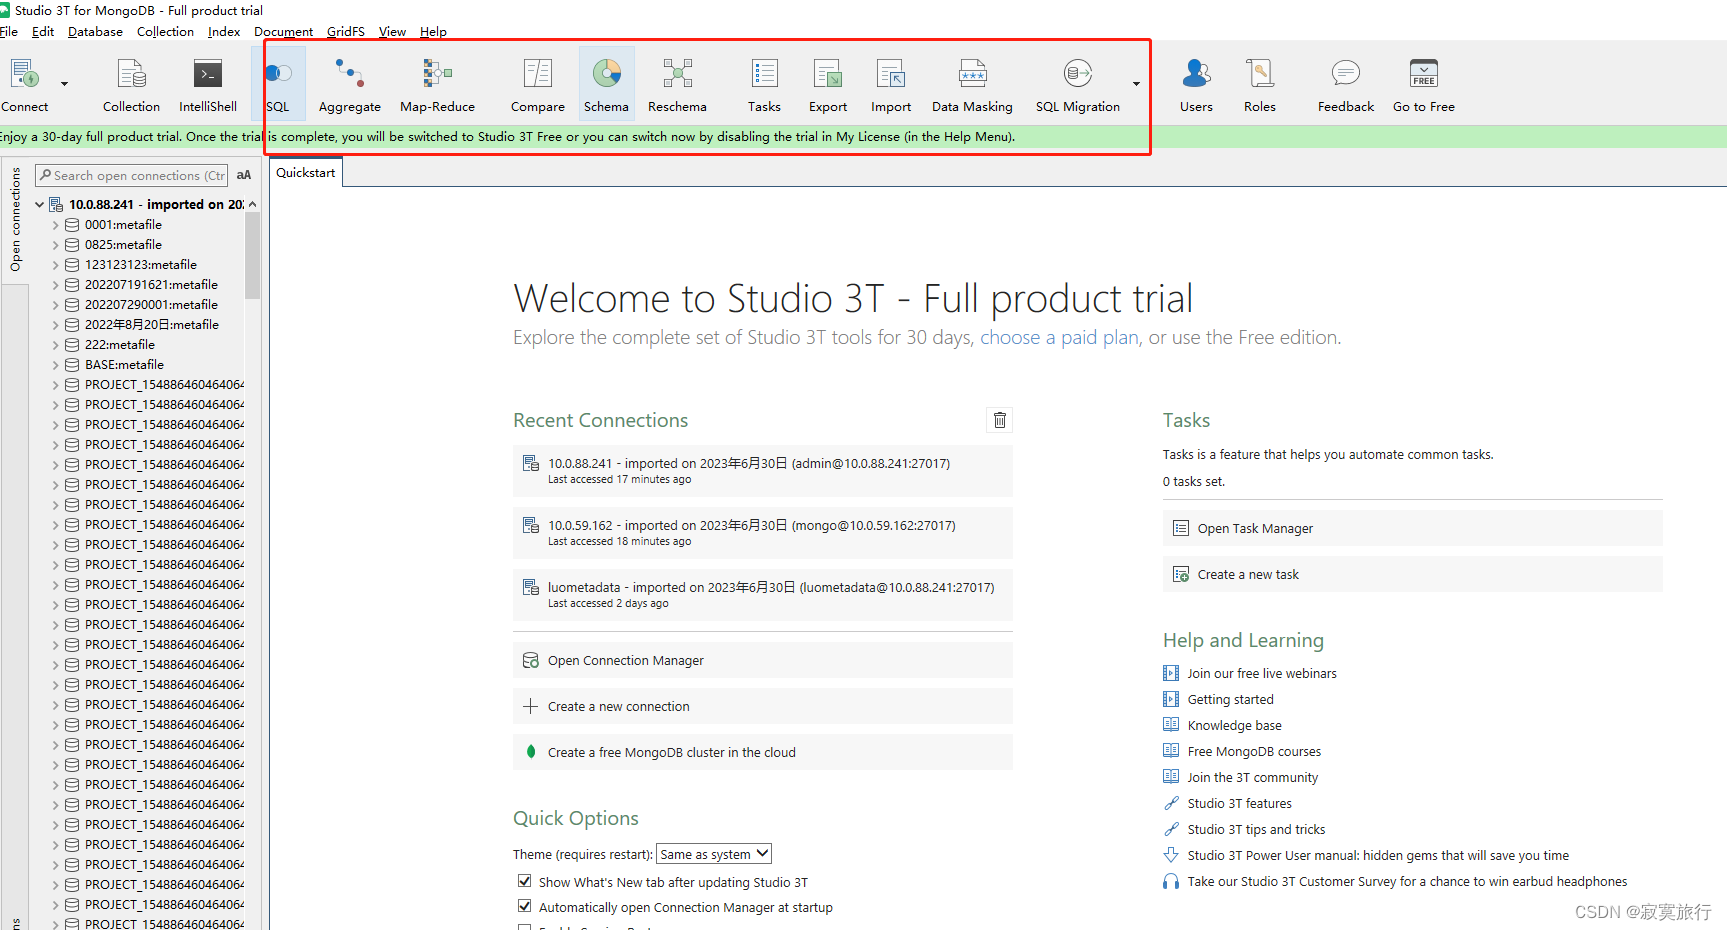Viewport: 1727px width, 930px height.
Task: Click the connection tree vertical scrollbar
Action: coord(253,255)
